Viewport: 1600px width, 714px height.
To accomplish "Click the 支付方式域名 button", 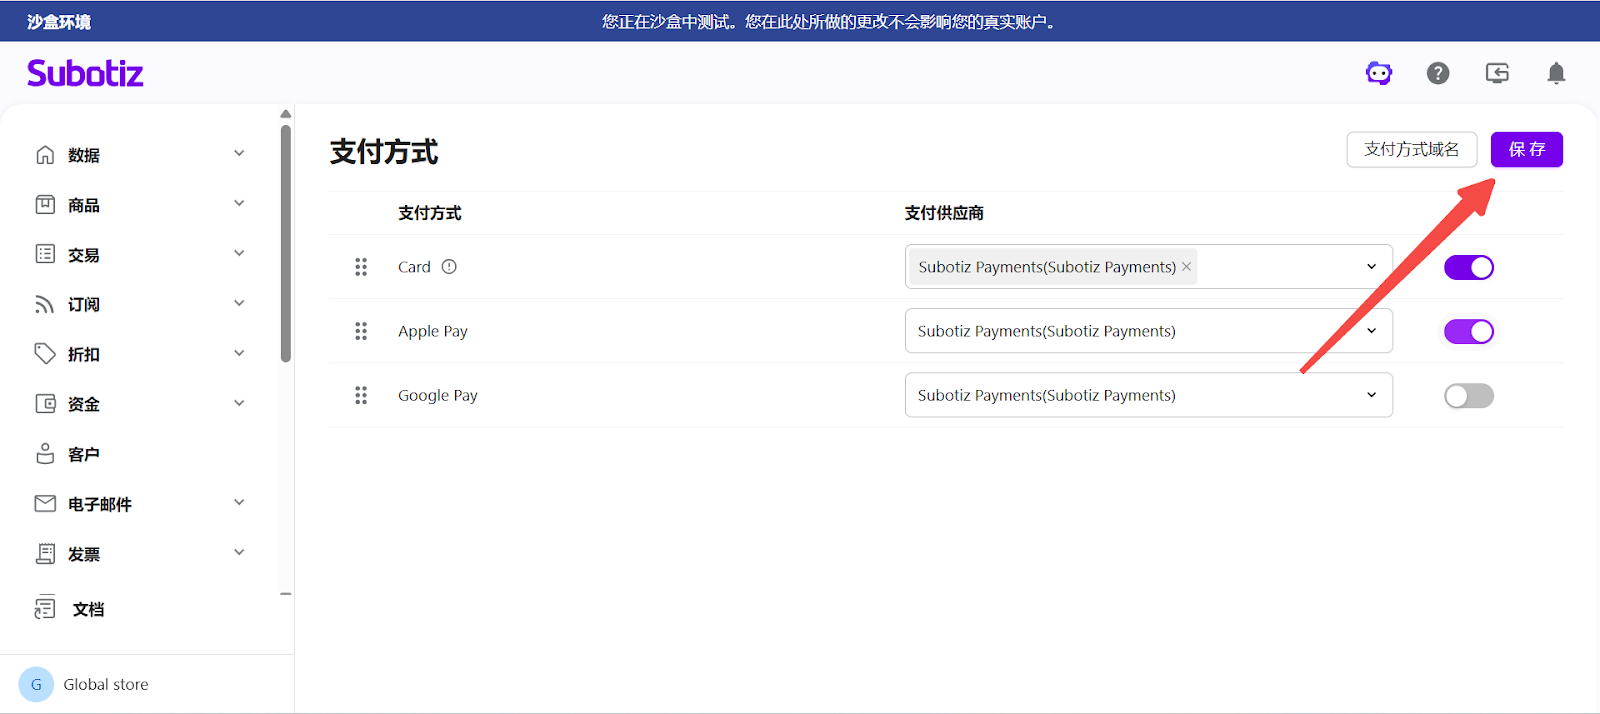I will coord(1411,150).
